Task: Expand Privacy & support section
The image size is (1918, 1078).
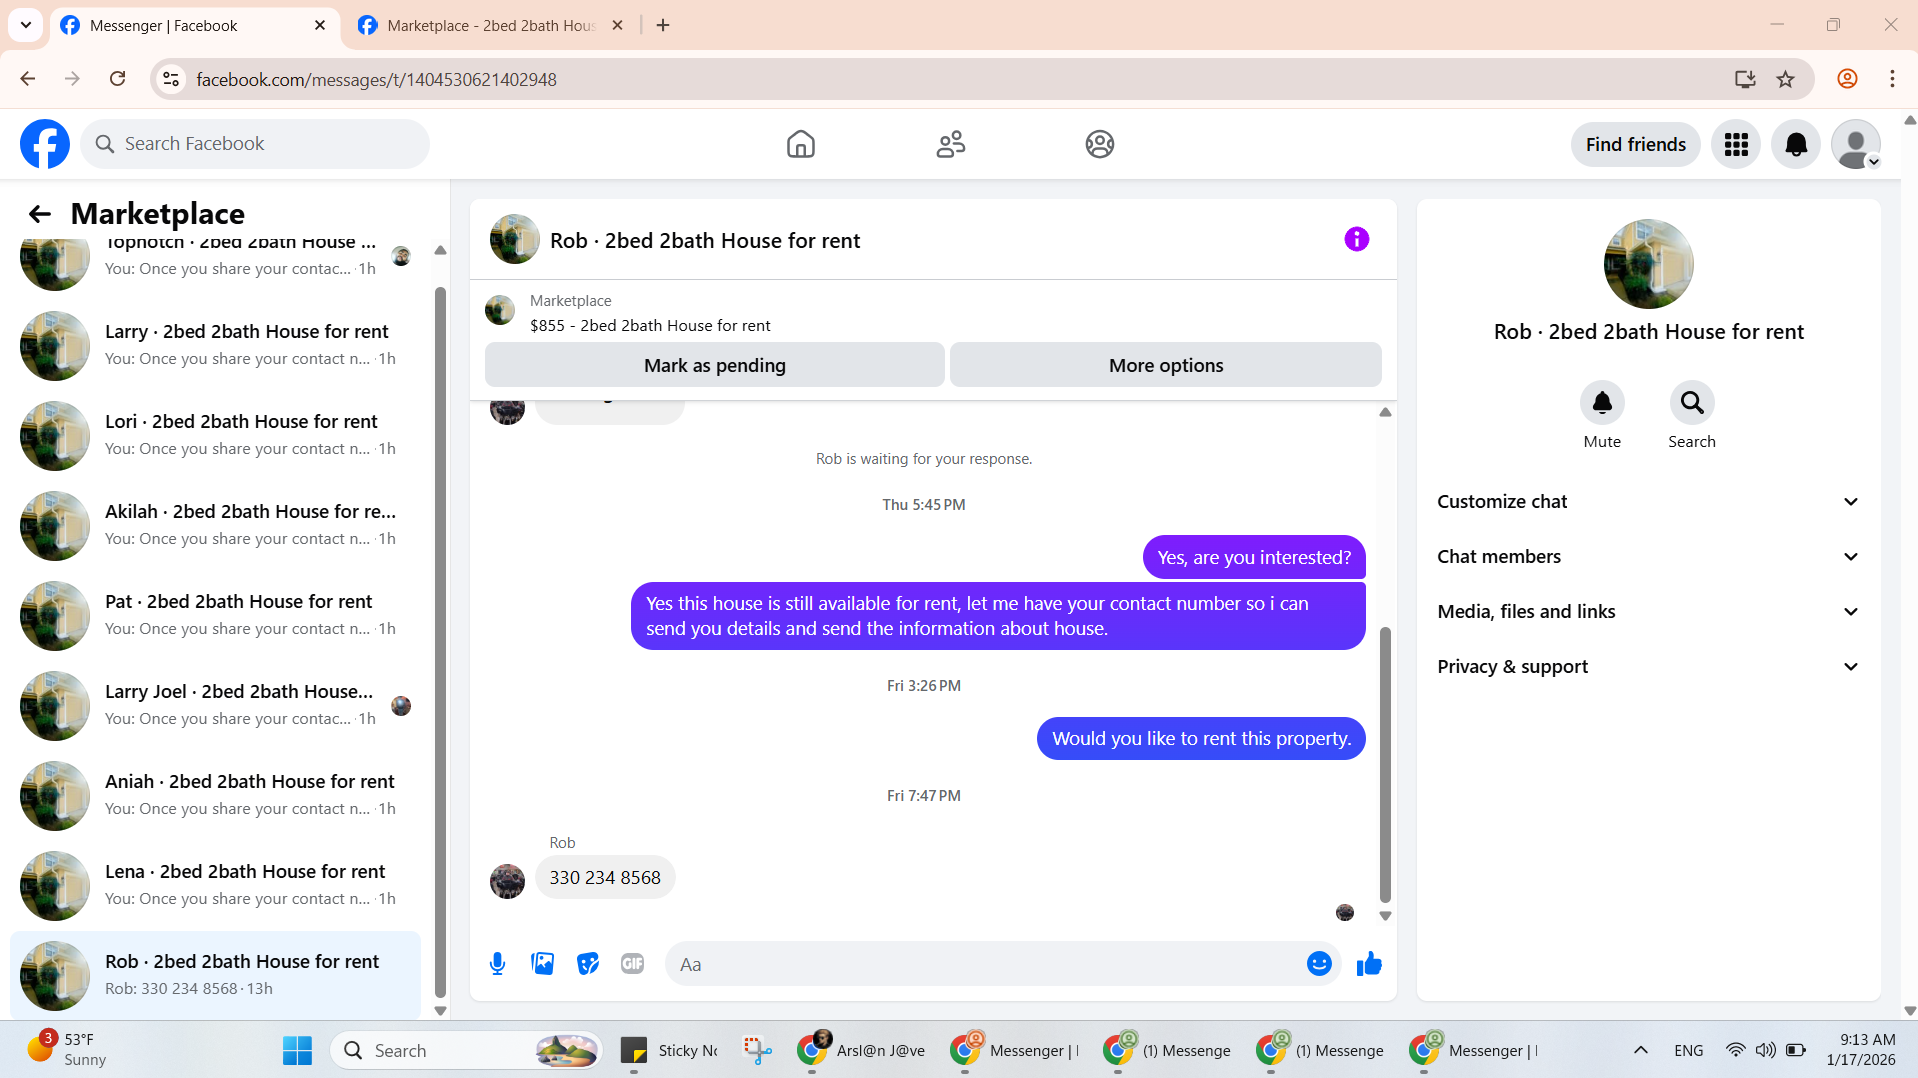Action: pyautogui.click(x=1648, y=667)
